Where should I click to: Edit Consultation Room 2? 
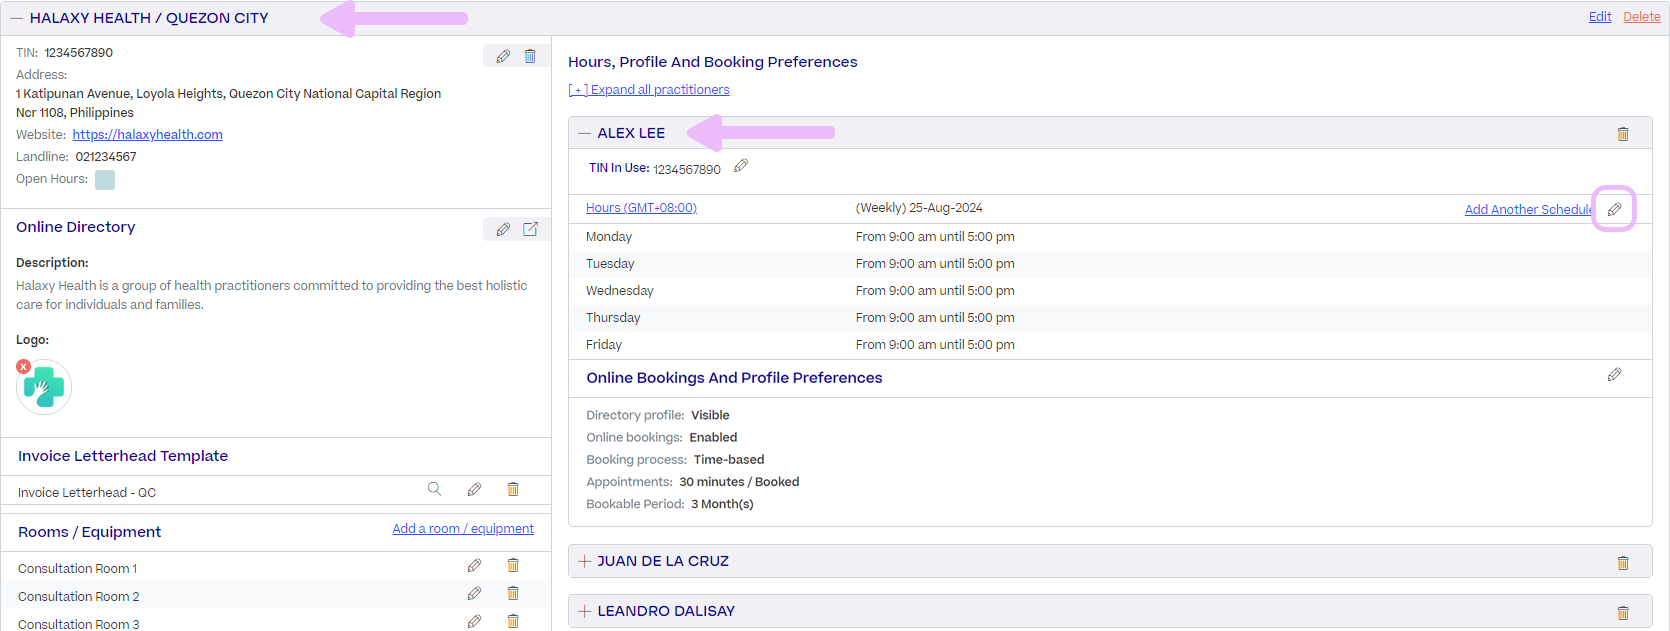474,594
